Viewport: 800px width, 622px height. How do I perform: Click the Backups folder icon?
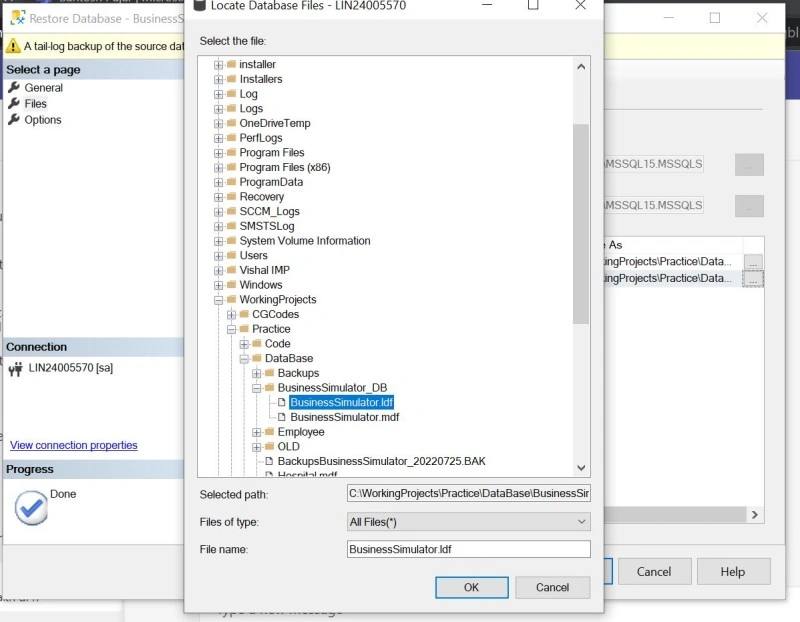269,373
